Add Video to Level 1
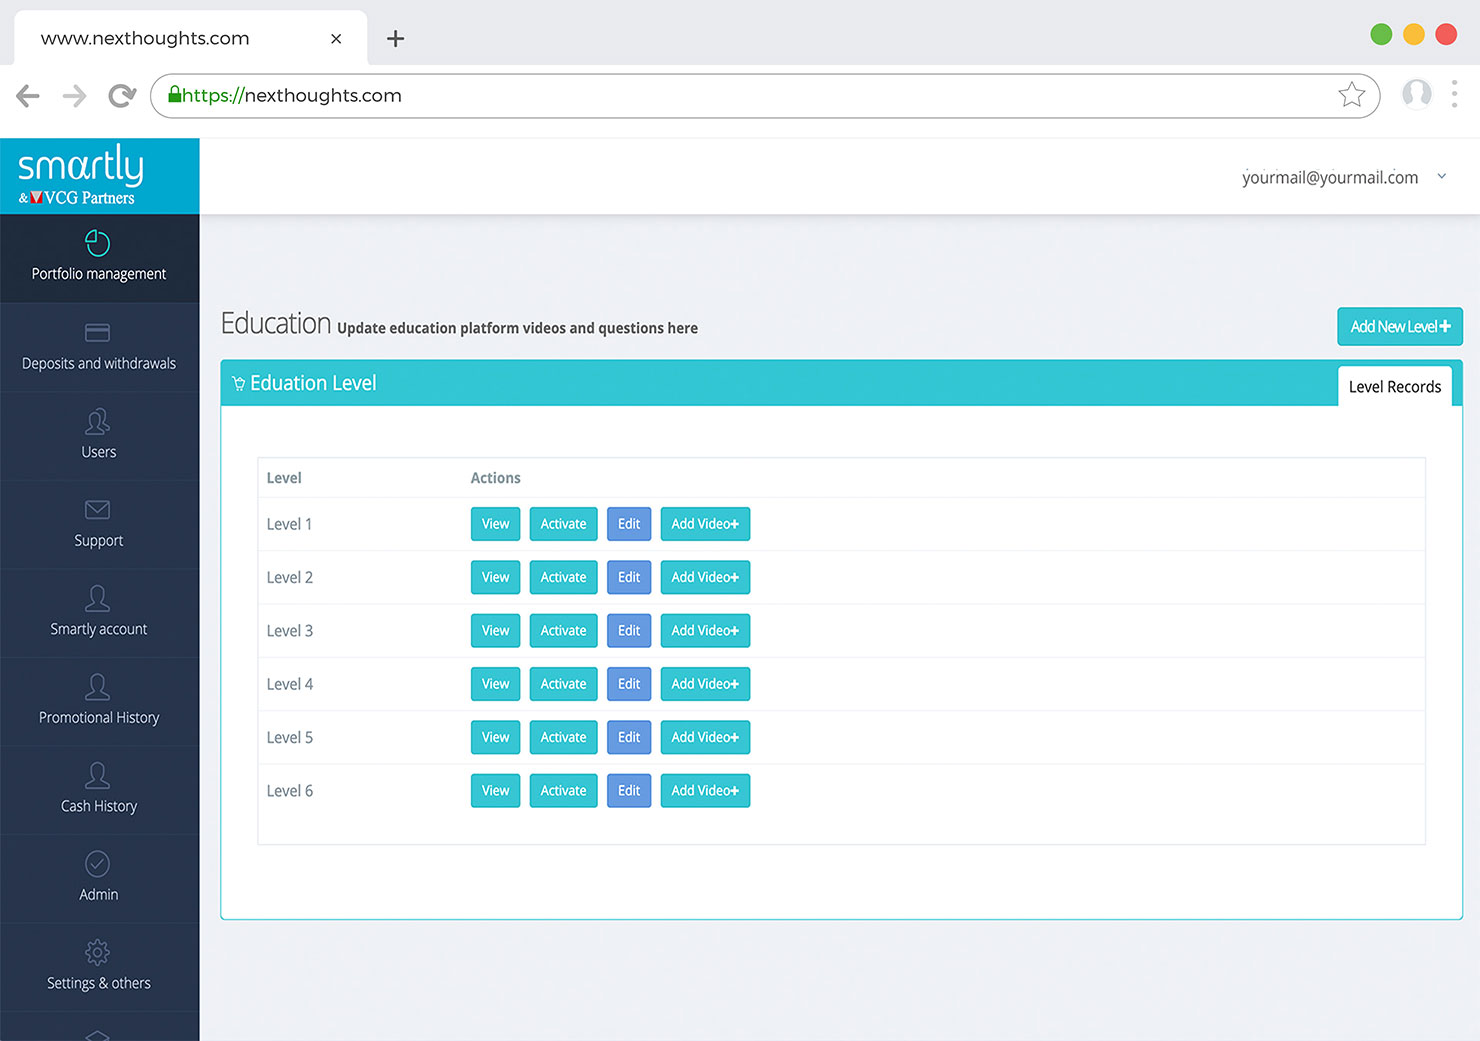1480x1041 pixels. (705, 524)
